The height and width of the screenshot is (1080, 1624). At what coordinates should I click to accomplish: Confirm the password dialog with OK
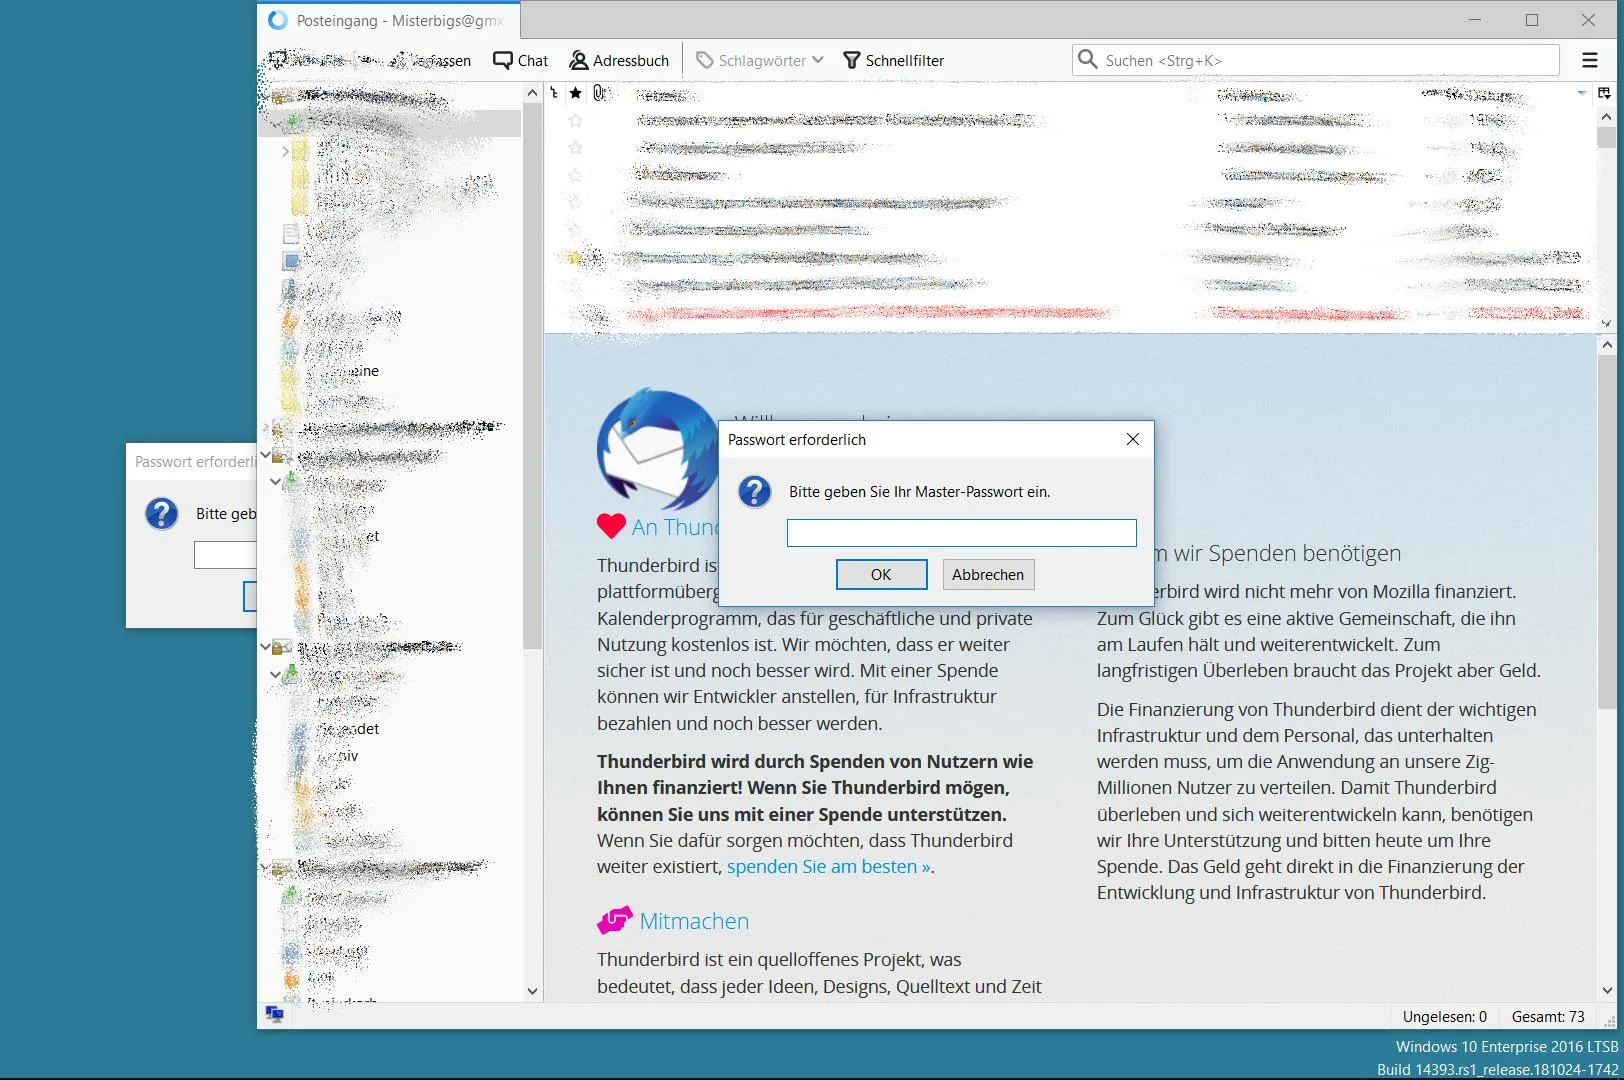(881, 574)
